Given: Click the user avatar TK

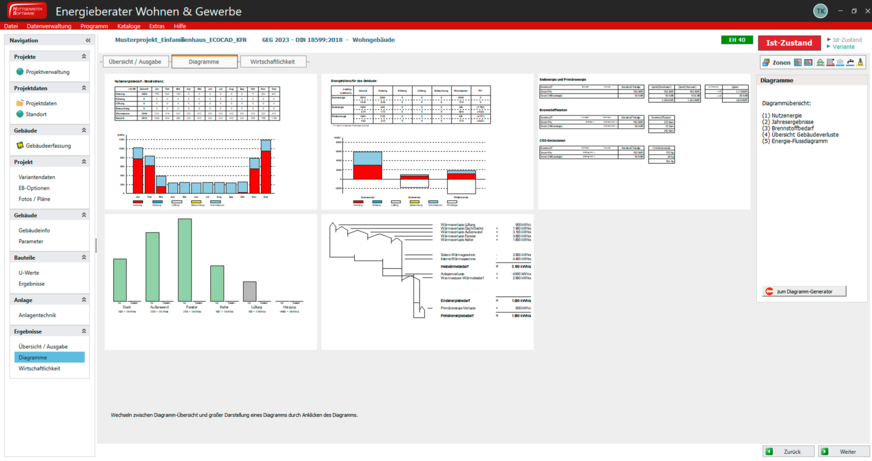Looking at the screenshot, I should pyautogui.click(x=820, y=10).
